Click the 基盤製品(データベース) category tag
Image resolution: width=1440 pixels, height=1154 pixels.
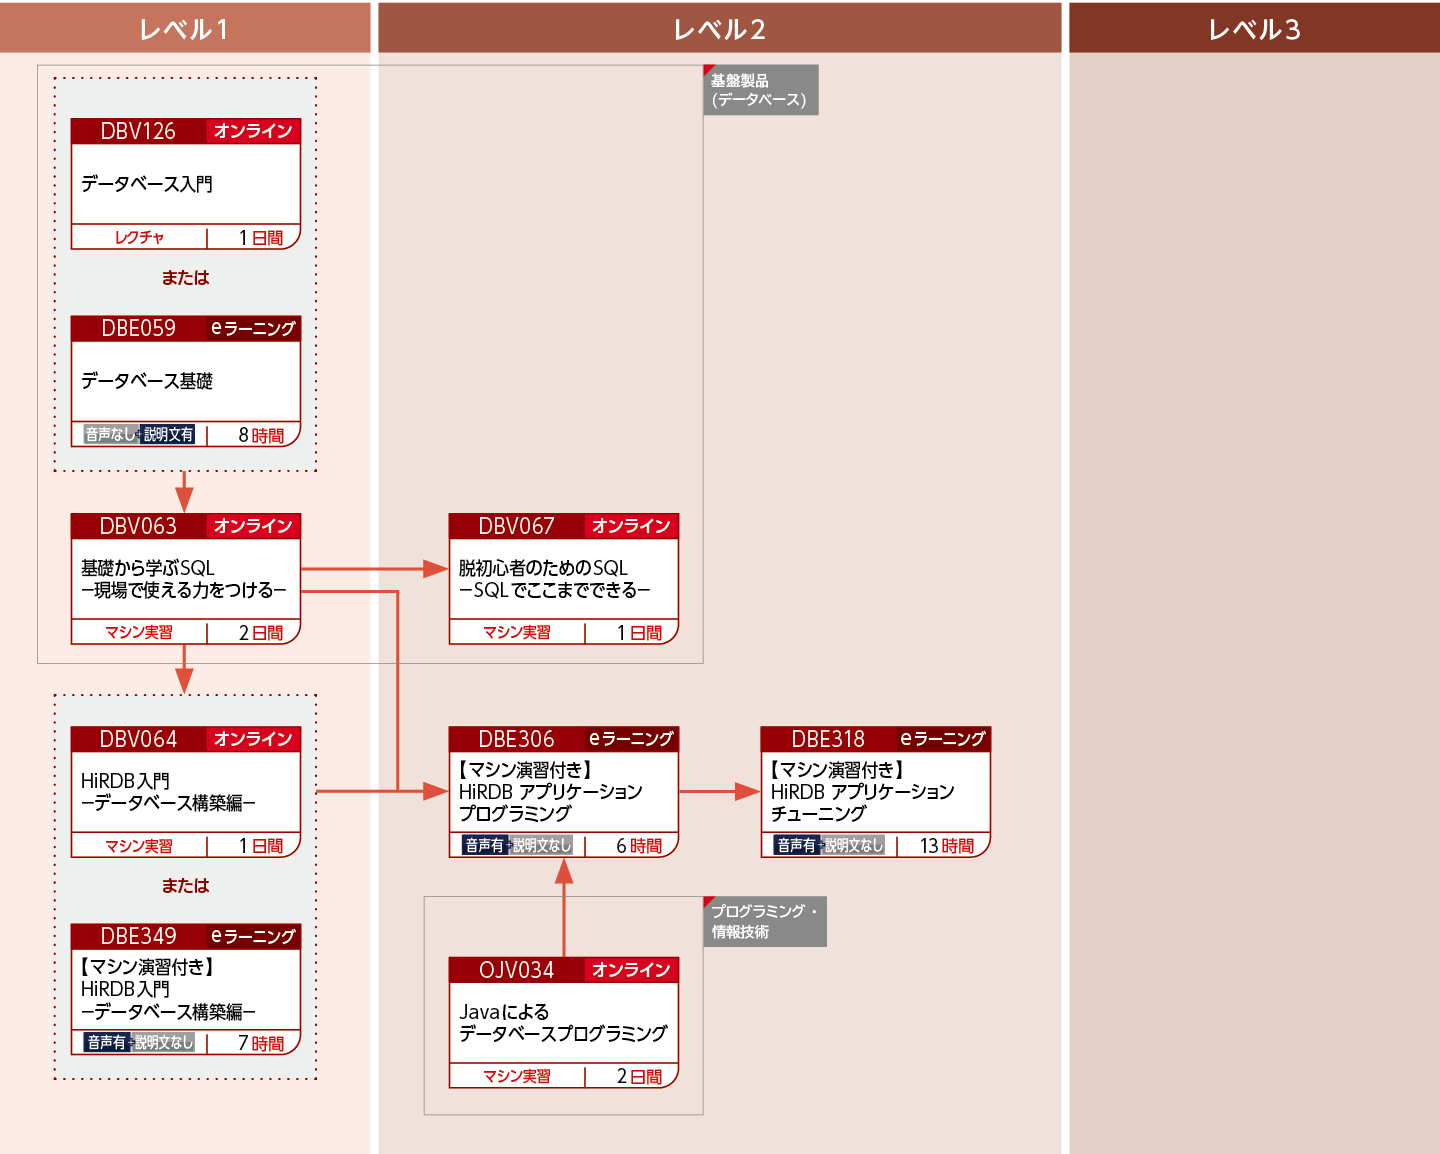(x=760, y=90)
